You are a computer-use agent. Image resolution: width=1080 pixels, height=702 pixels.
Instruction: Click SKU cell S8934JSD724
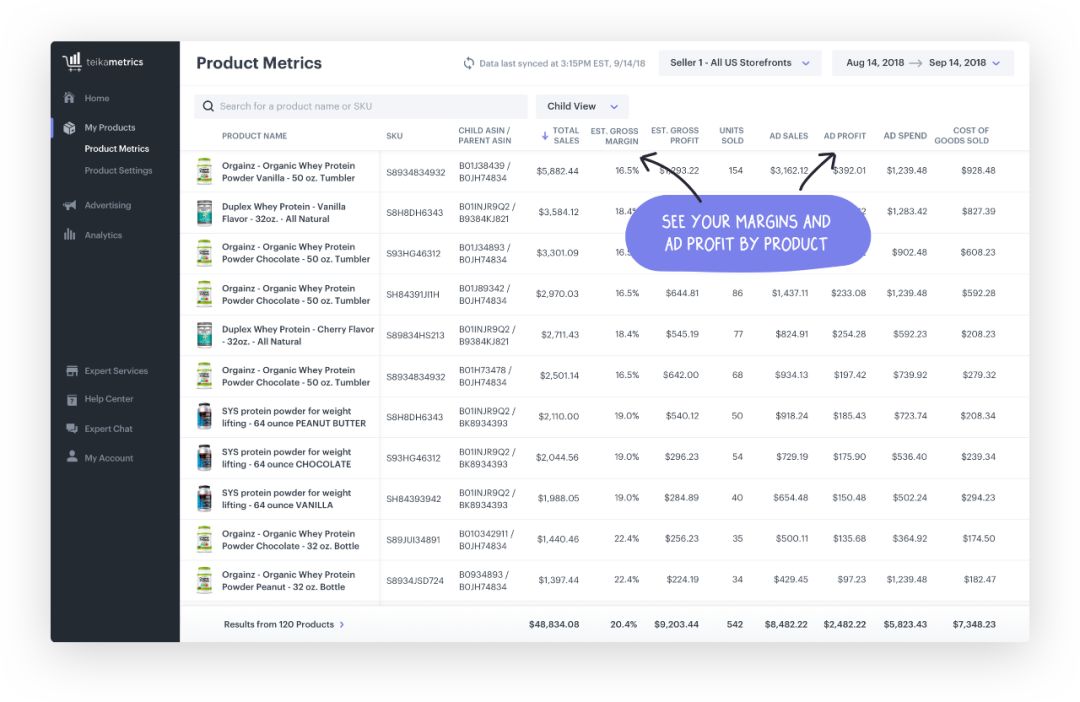(x=415, y=581)
